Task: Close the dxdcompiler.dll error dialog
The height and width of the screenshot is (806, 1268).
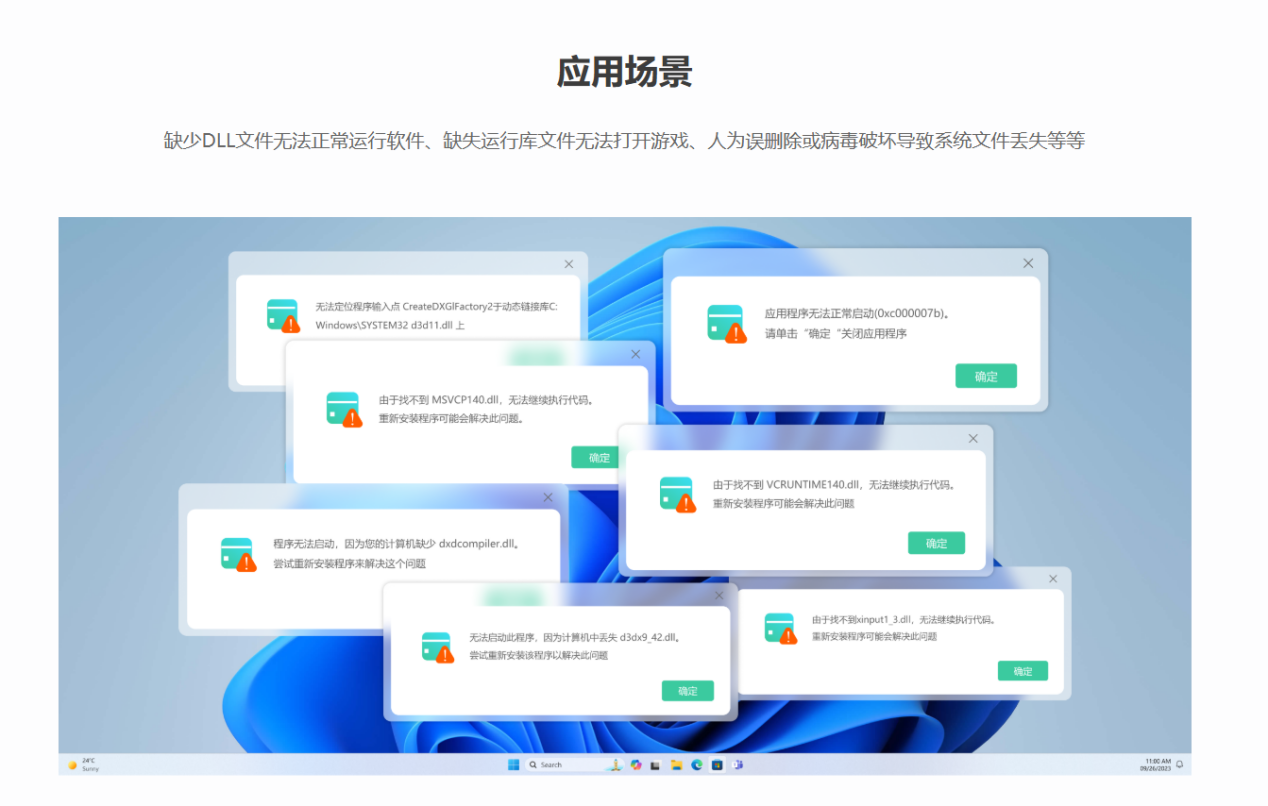Action: coord(548,497)
